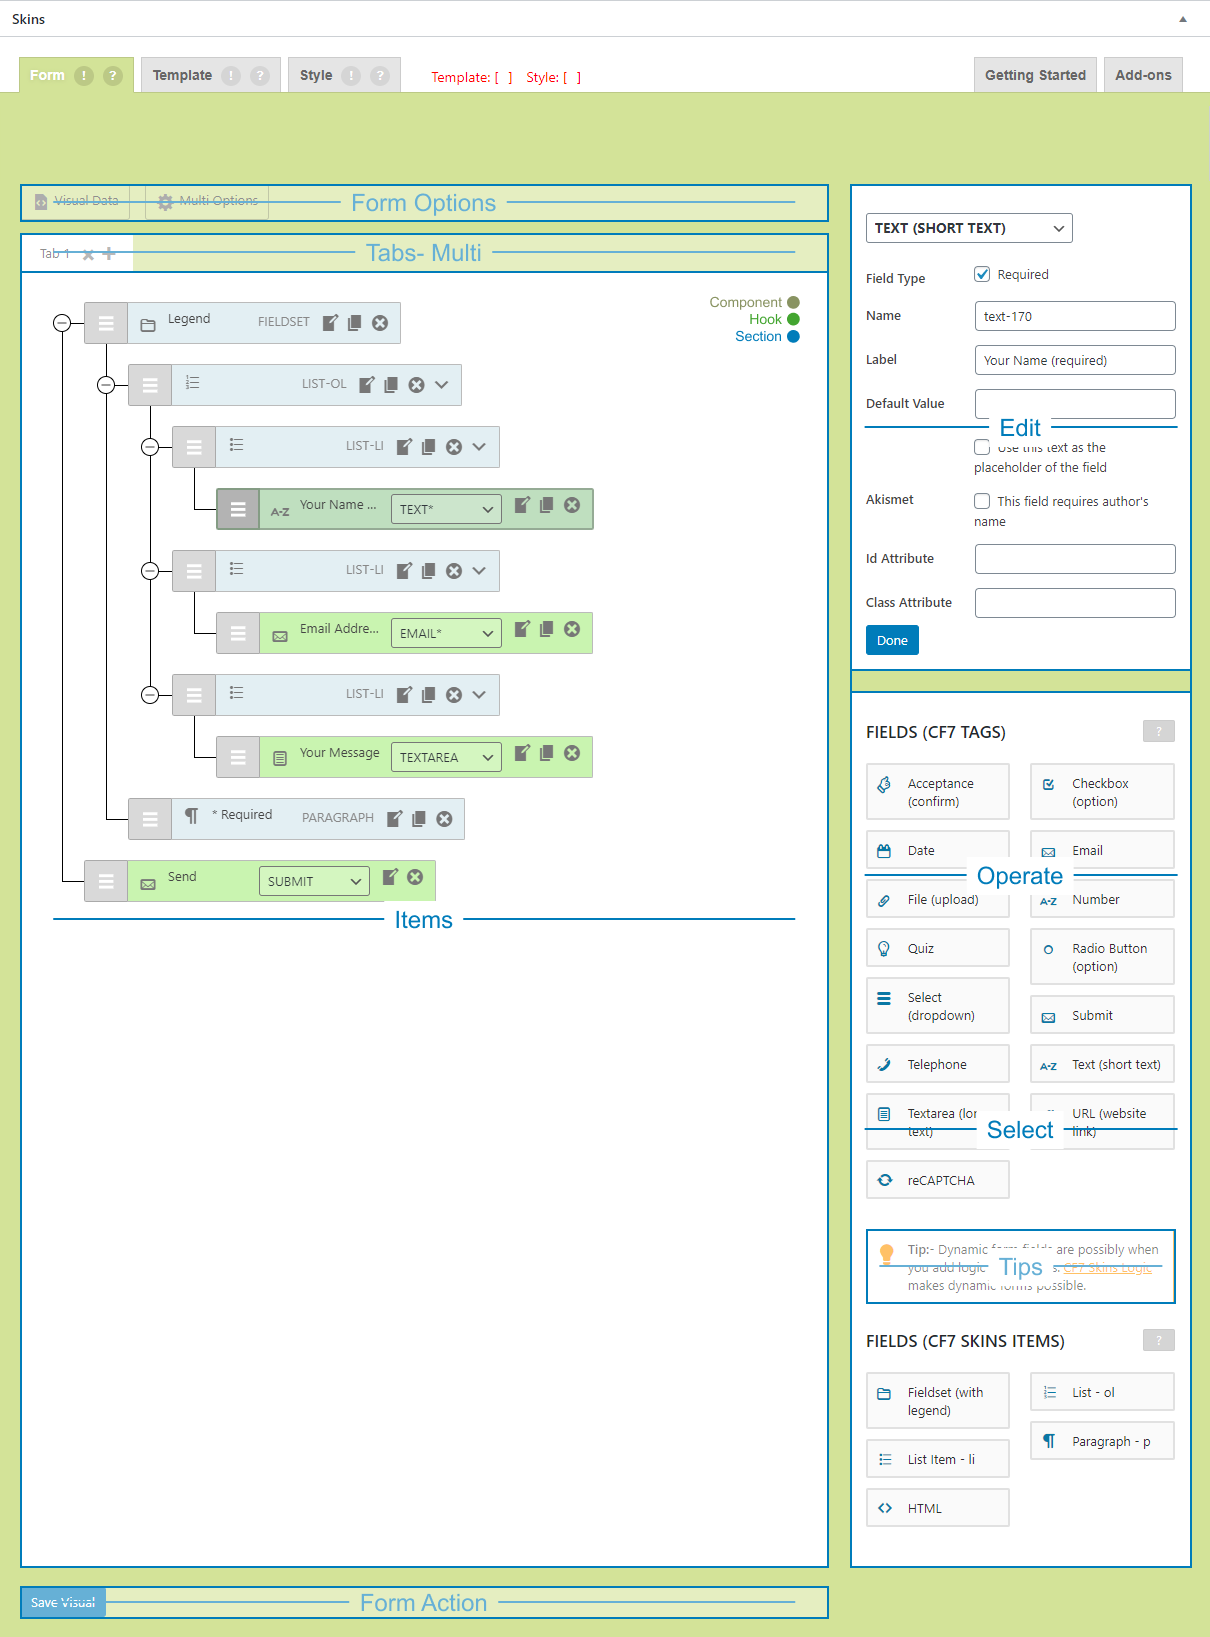1210x1637 pixels.
Task: Click the green Hook legend dot
Action: (x=793, y=319)
